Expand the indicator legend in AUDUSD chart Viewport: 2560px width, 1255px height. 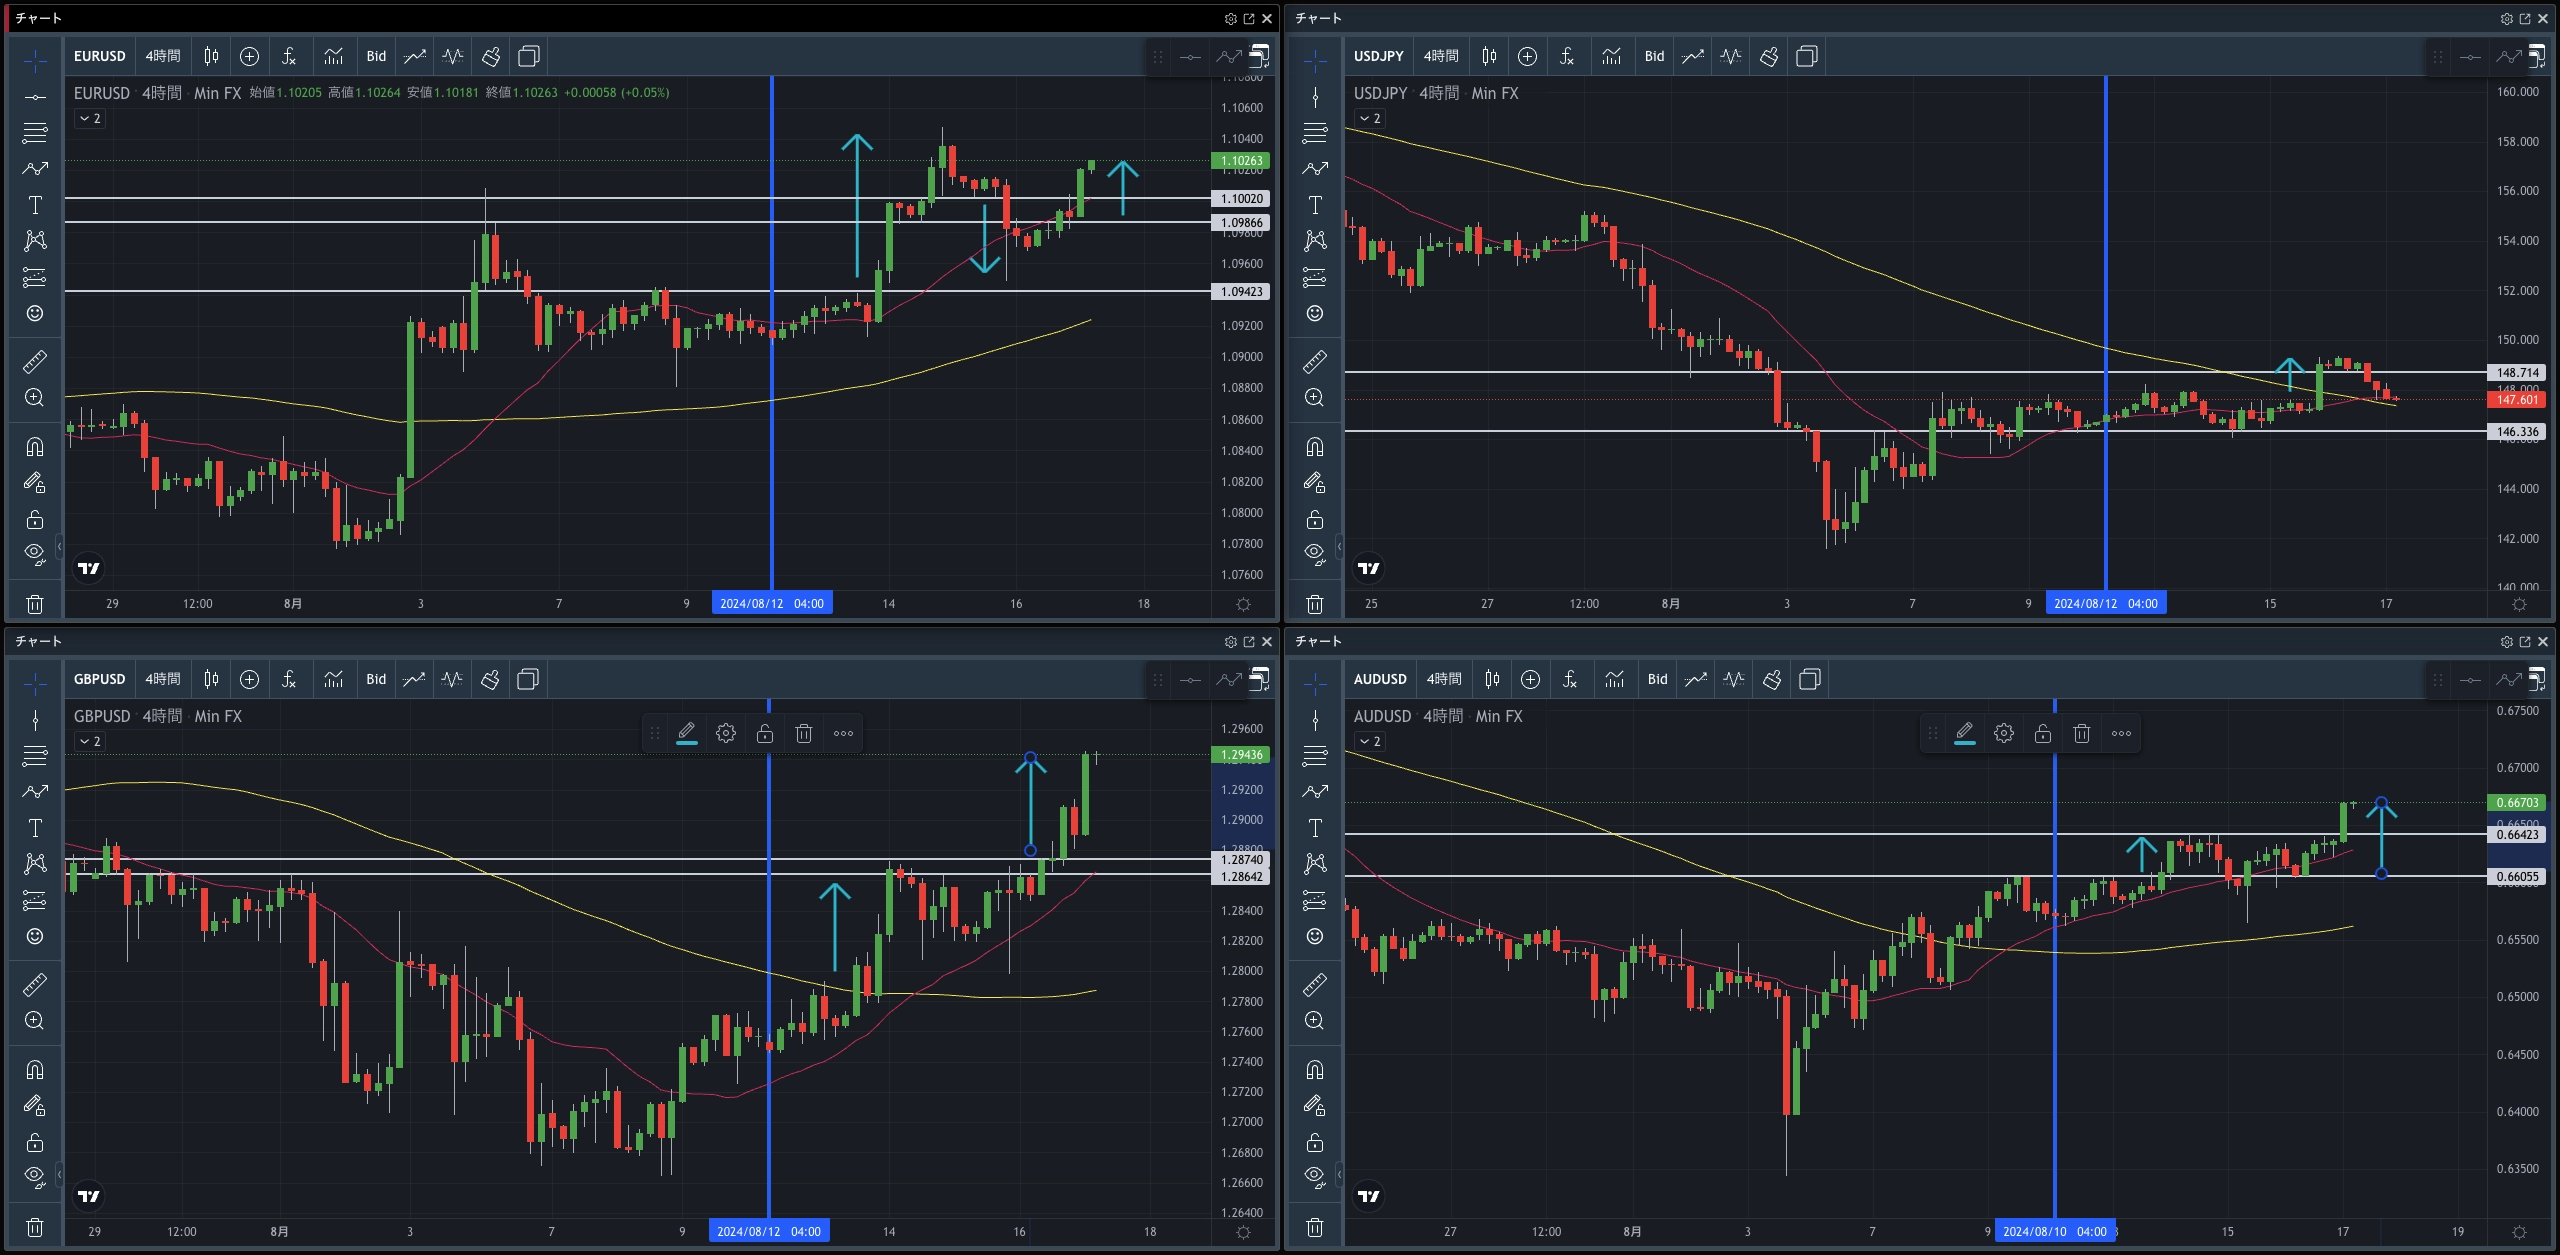1370,741
